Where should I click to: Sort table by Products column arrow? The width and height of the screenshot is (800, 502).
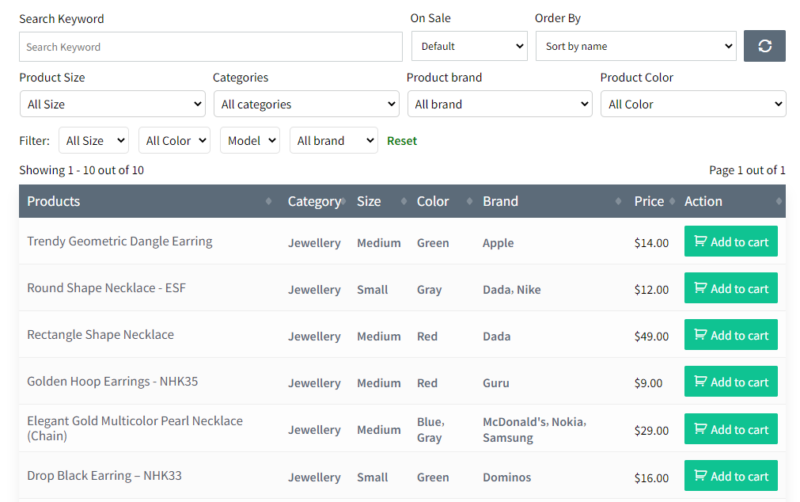click(x=268, y=201)
